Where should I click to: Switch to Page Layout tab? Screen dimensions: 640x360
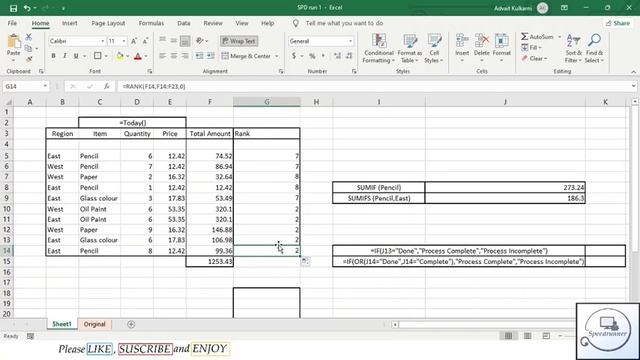coord(108,23)
